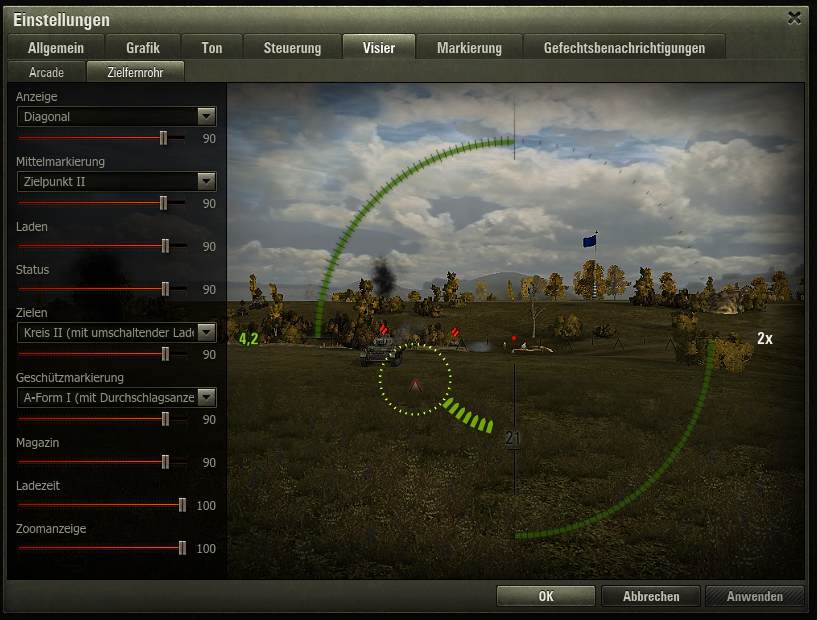Click the Laden value 90
The height and width of the screenshot is (620, 817).
[209, 246]
